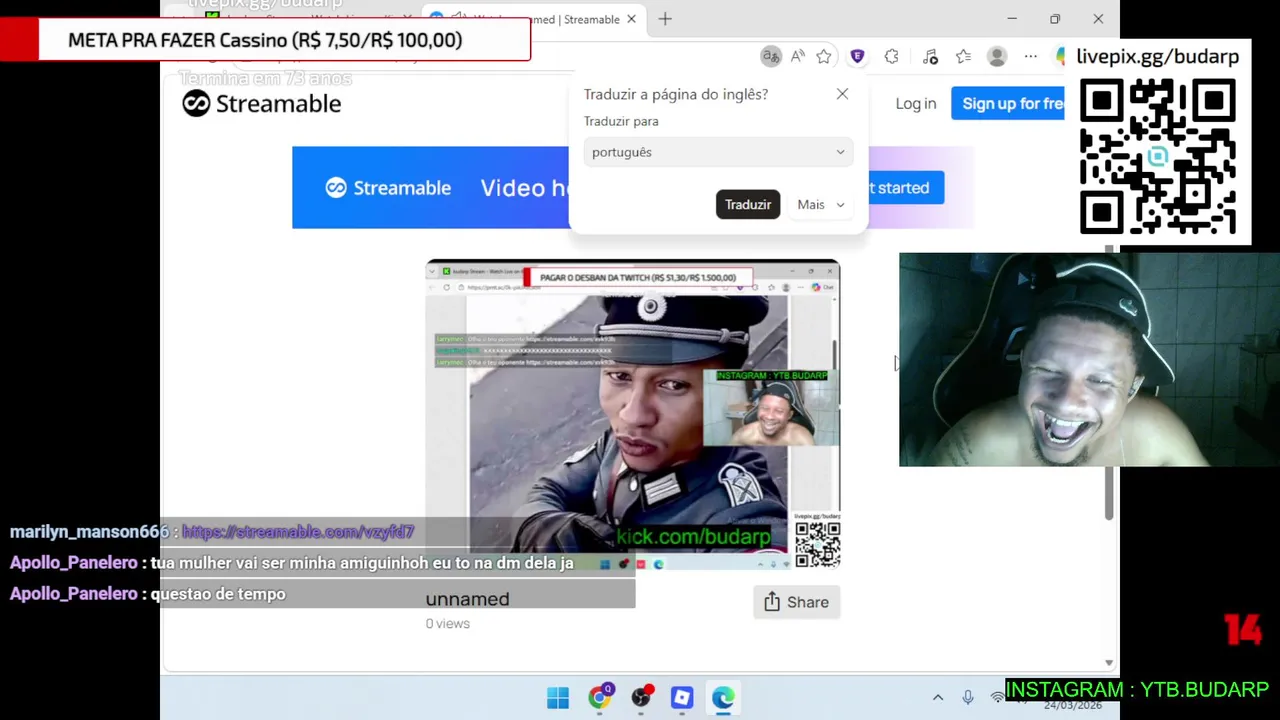Open the Edge settings three-dots menu
This screenshot has width=1280, height=720.
coord(1031,57)
